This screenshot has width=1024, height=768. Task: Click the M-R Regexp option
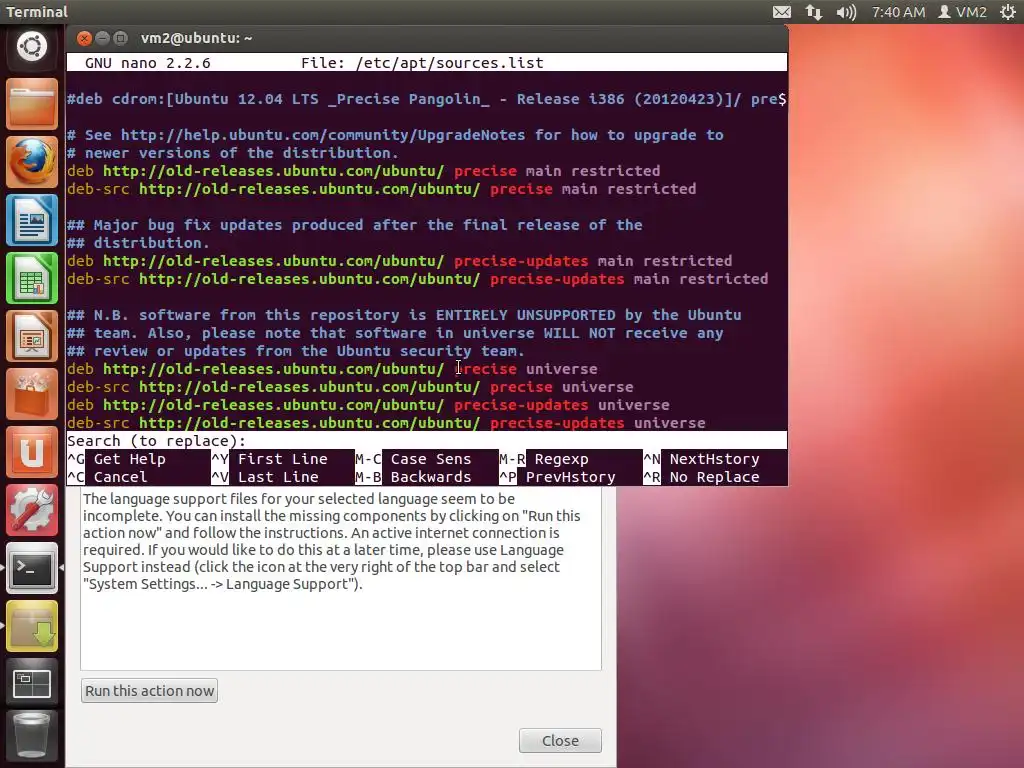pos(544,459)
